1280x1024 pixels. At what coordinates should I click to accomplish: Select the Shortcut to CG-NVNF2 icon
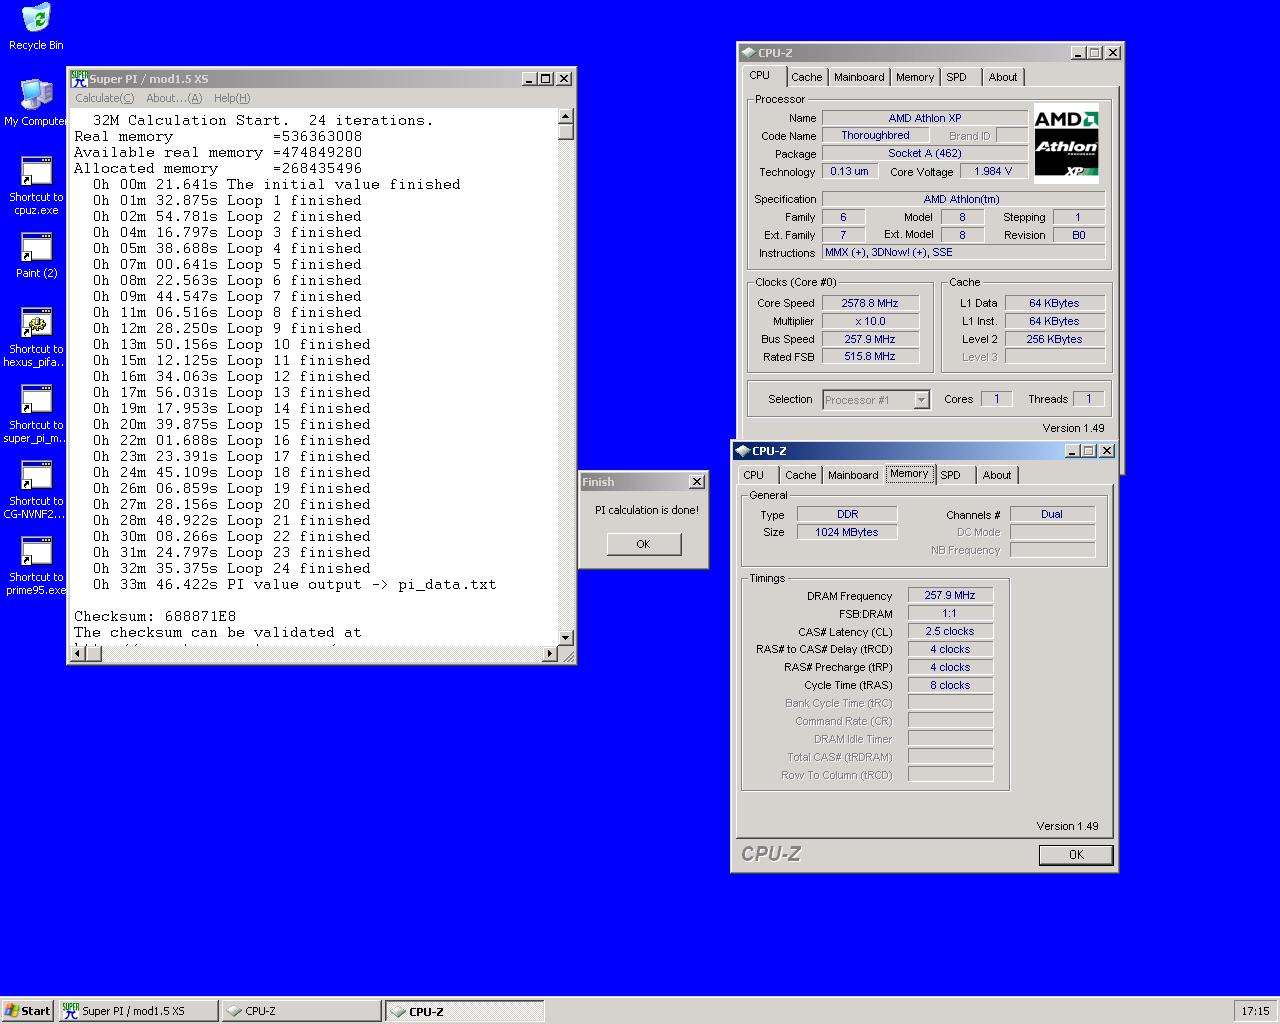click(36, 490)
